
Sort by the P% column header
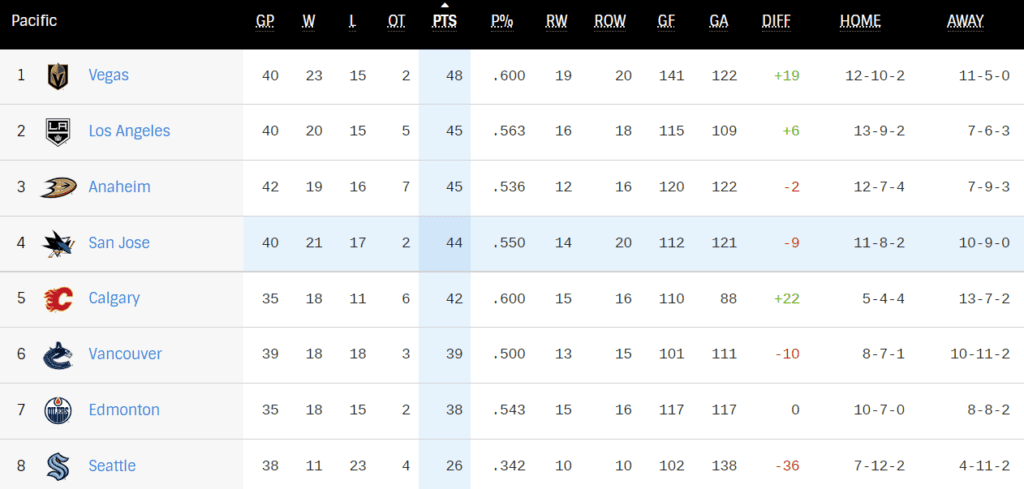pos(502,21)
